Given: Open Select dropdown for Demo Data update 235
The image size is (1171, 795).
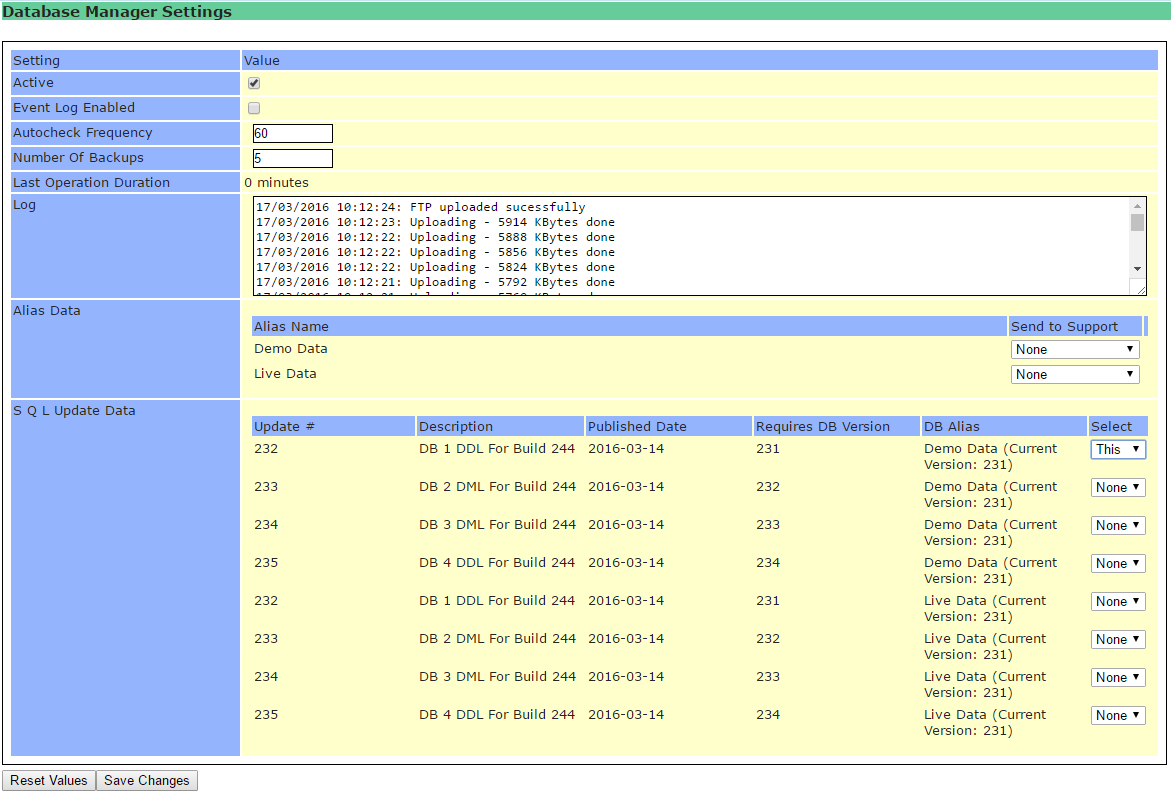Looking at the screenshot, I should point(1118,564).
